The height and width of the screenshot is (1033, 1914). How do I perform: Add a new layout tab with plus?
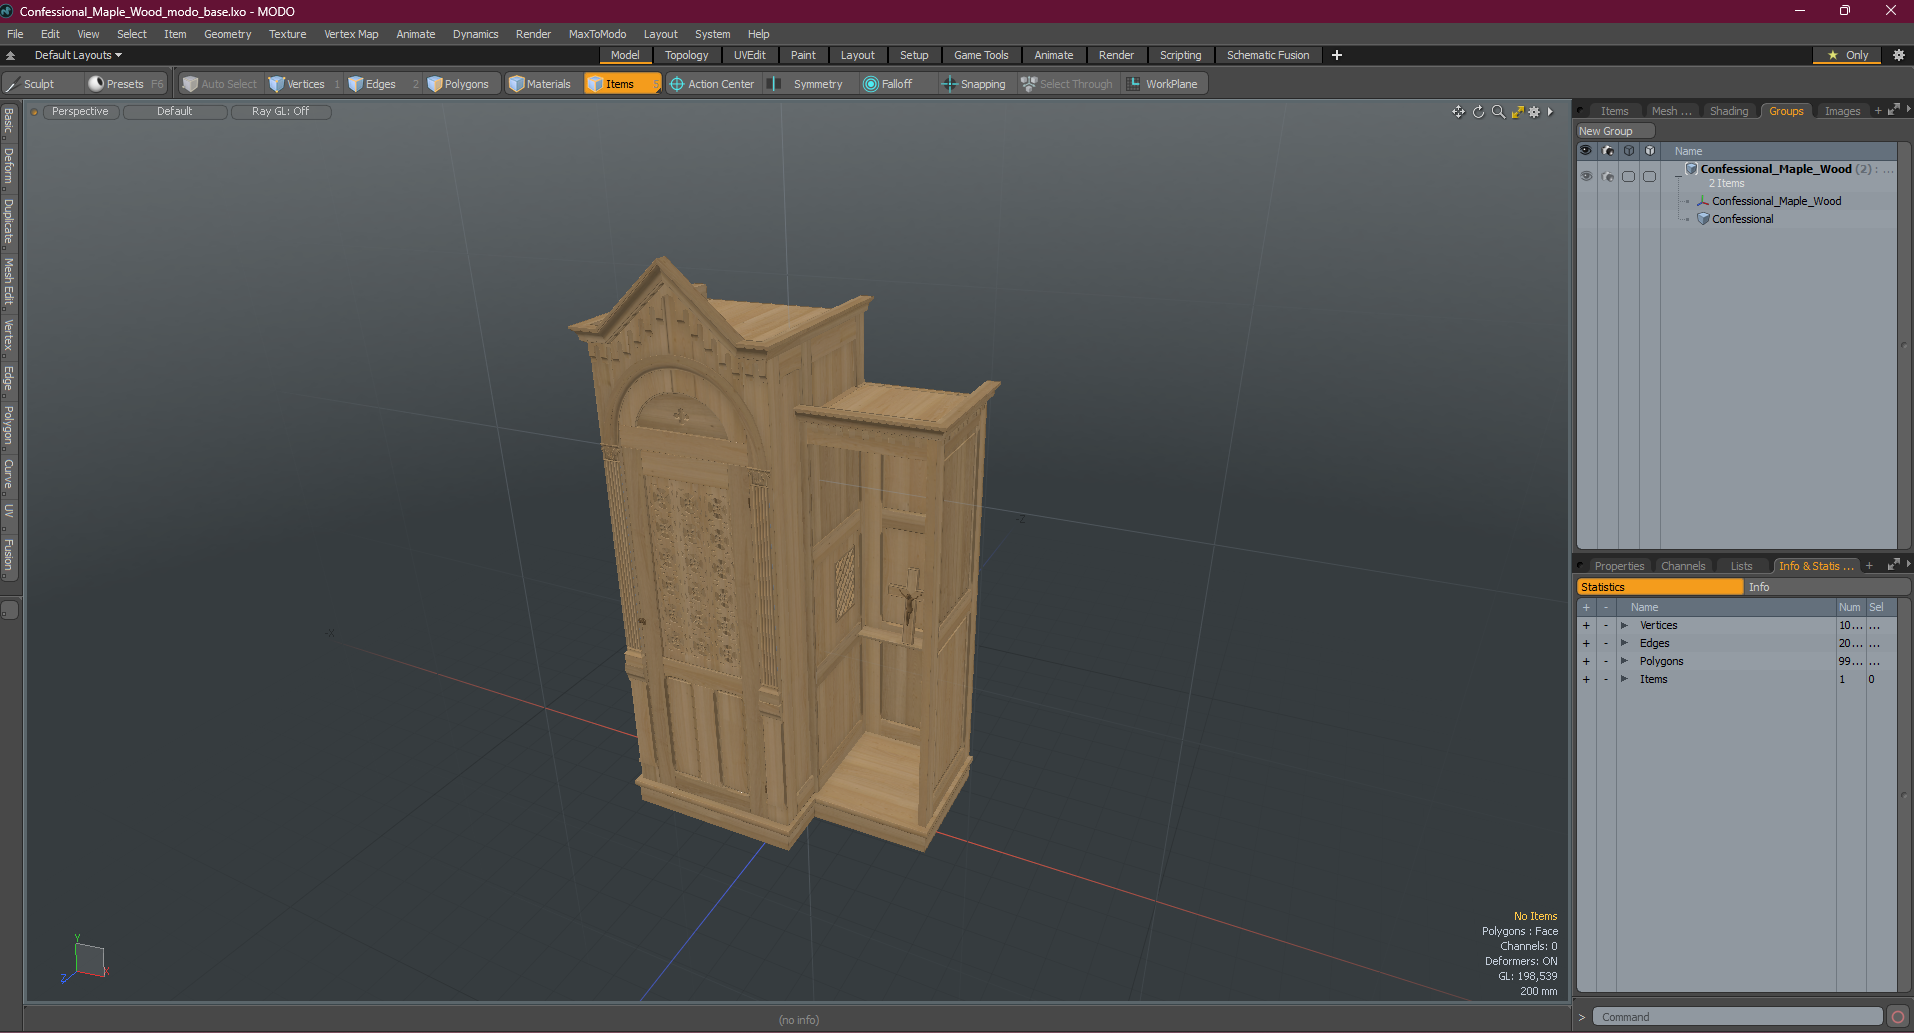(1337, 55)
